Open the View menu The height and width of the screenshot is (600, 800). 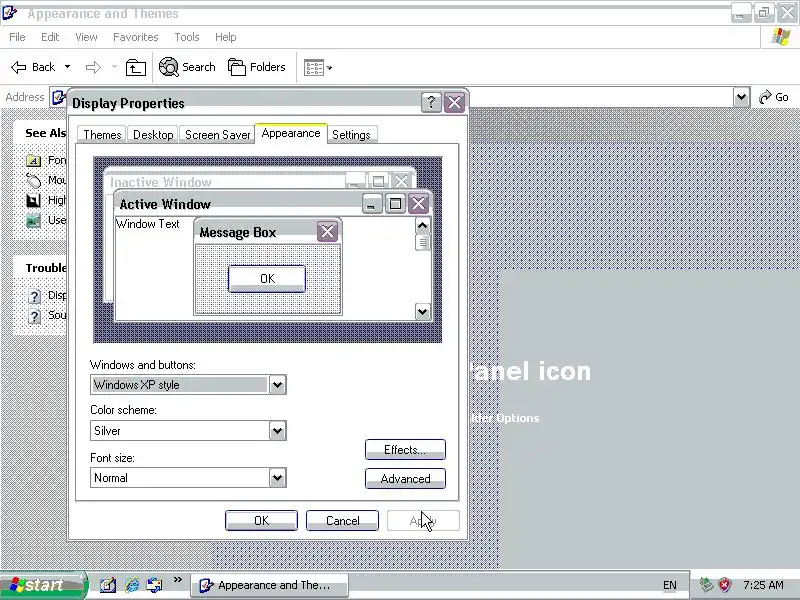86,37
